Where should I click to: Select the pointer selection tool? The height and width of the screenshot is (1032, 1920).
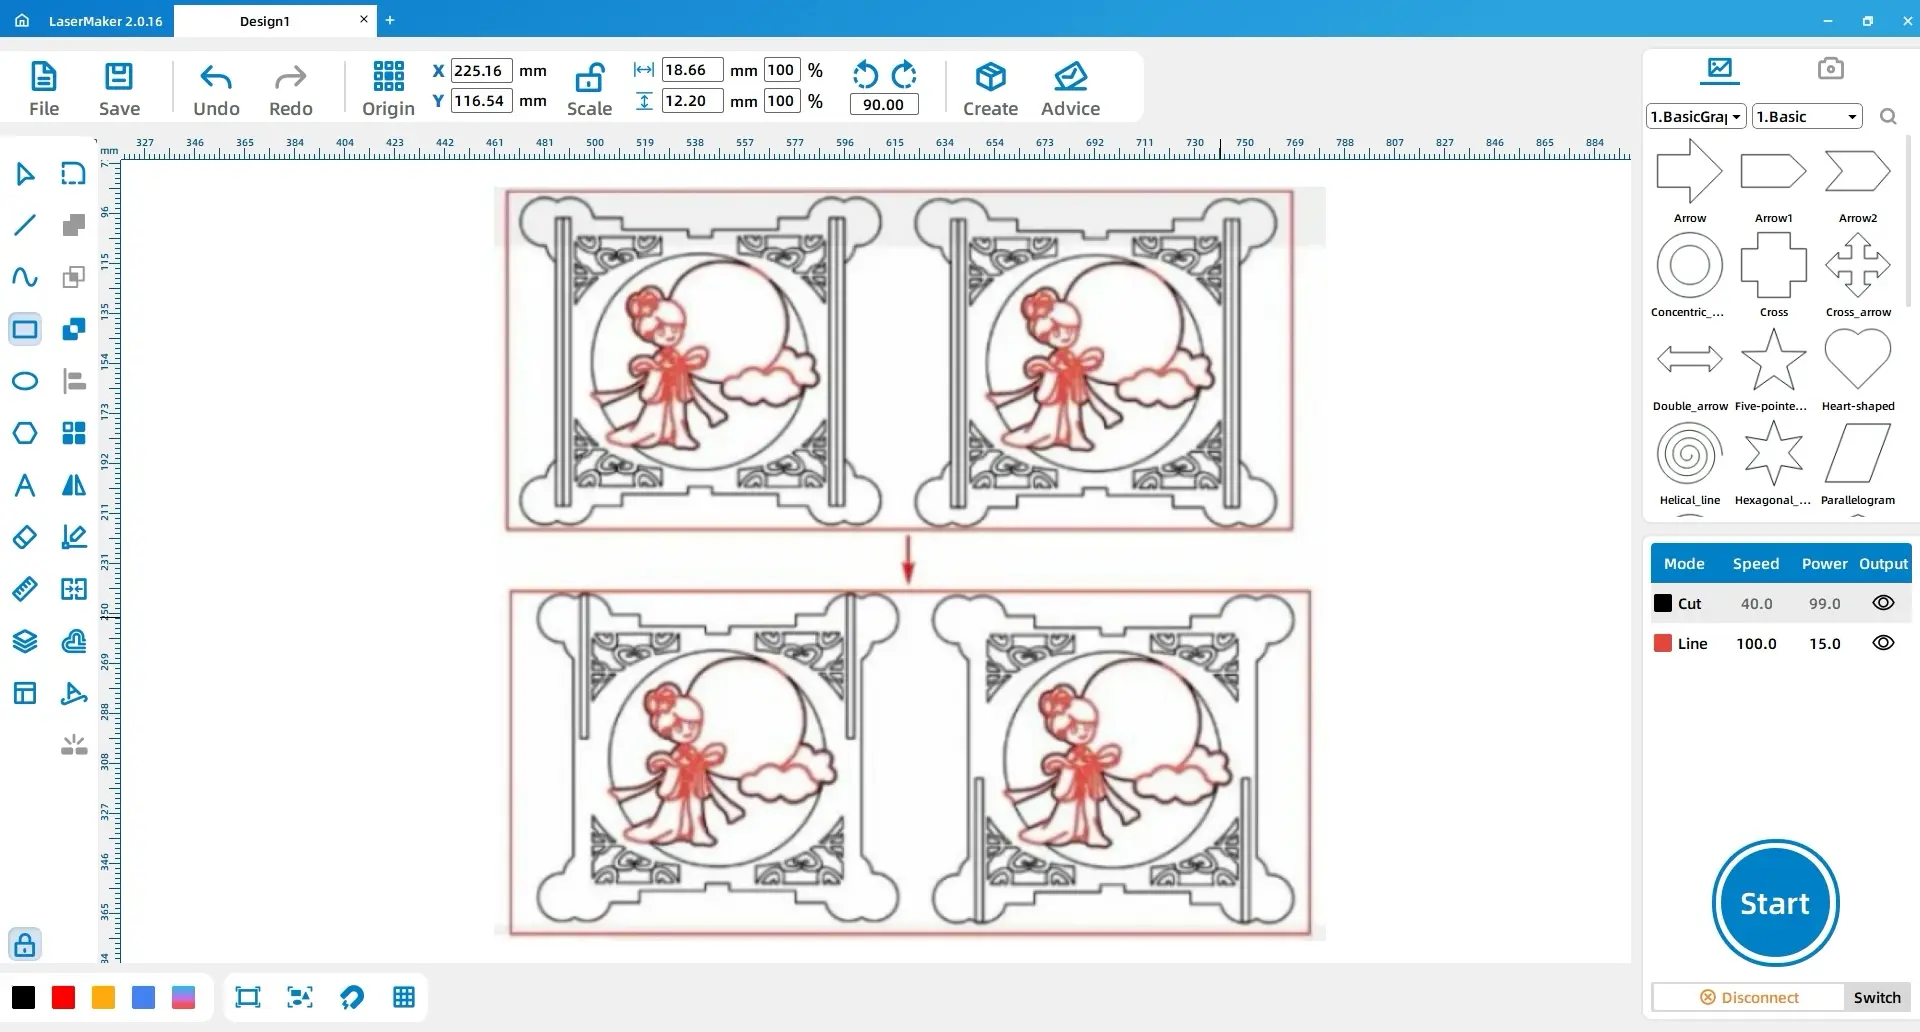click(x=25, y=174)
